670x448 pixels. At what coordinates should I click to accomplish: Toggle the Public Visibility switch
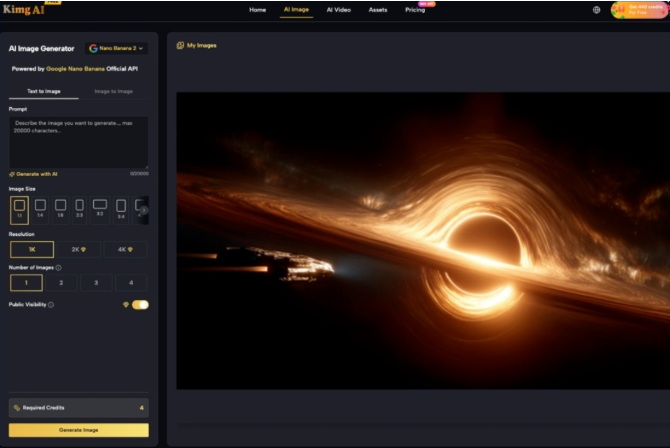140,305
